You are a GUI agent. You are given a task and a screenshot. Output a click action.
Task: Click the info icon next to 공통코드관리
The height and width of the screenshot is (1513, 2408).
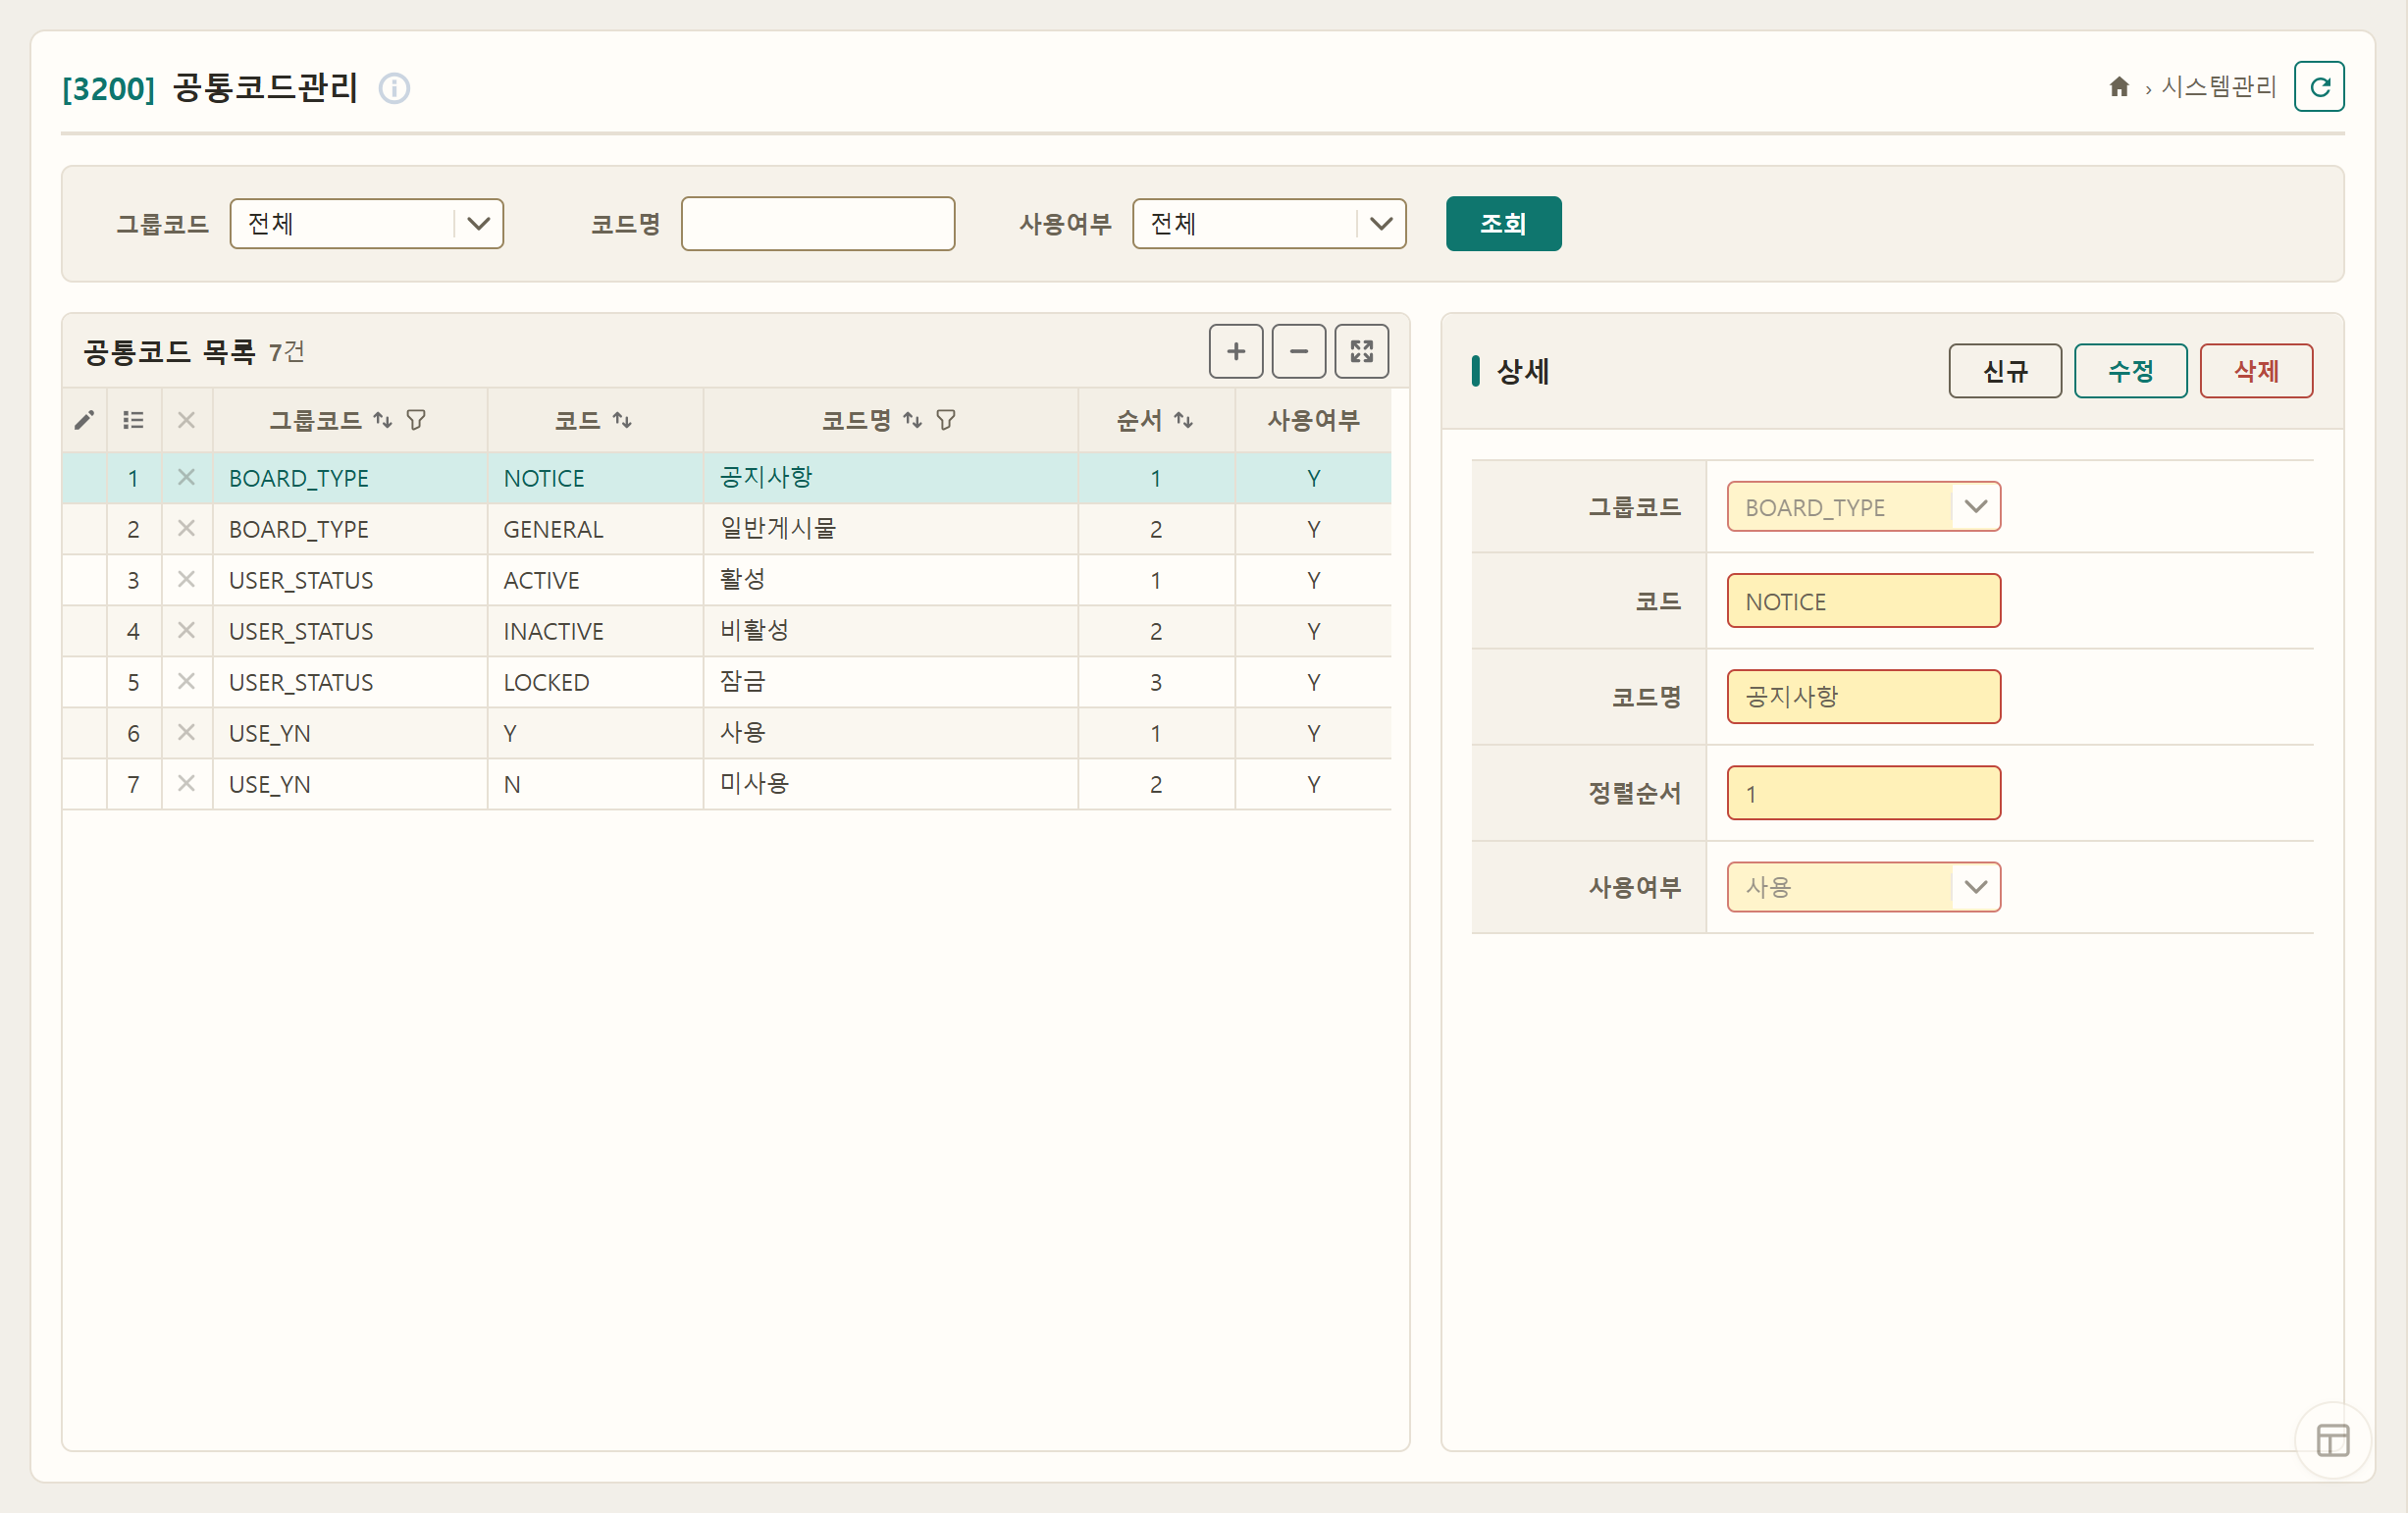coord(394,88)
